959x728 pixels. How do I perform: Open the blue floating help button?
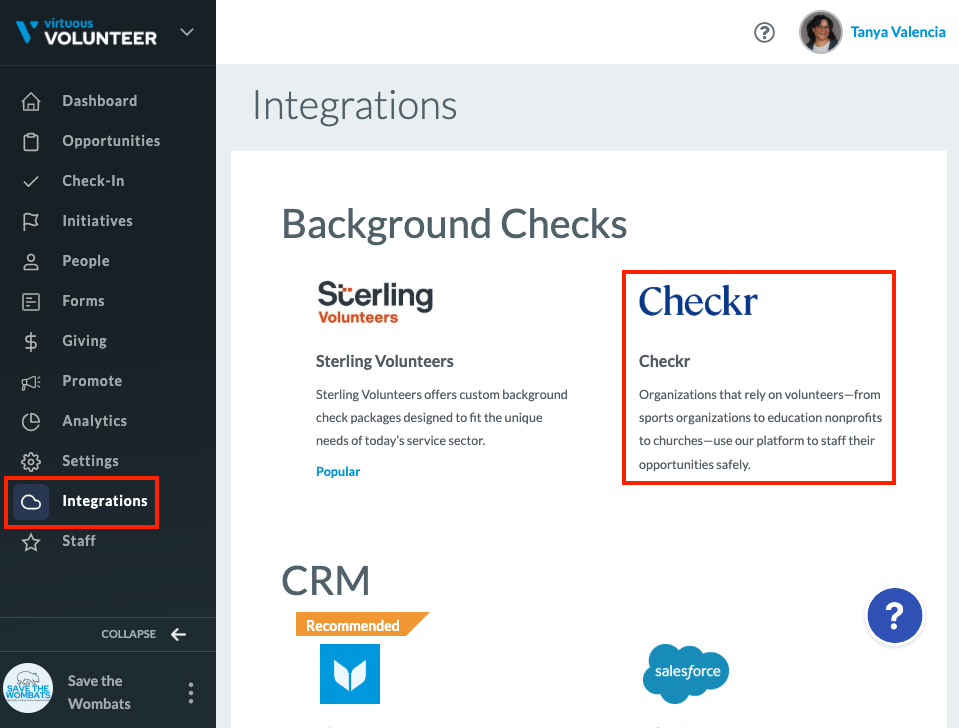pyautogui.click(x=894, y=615)
